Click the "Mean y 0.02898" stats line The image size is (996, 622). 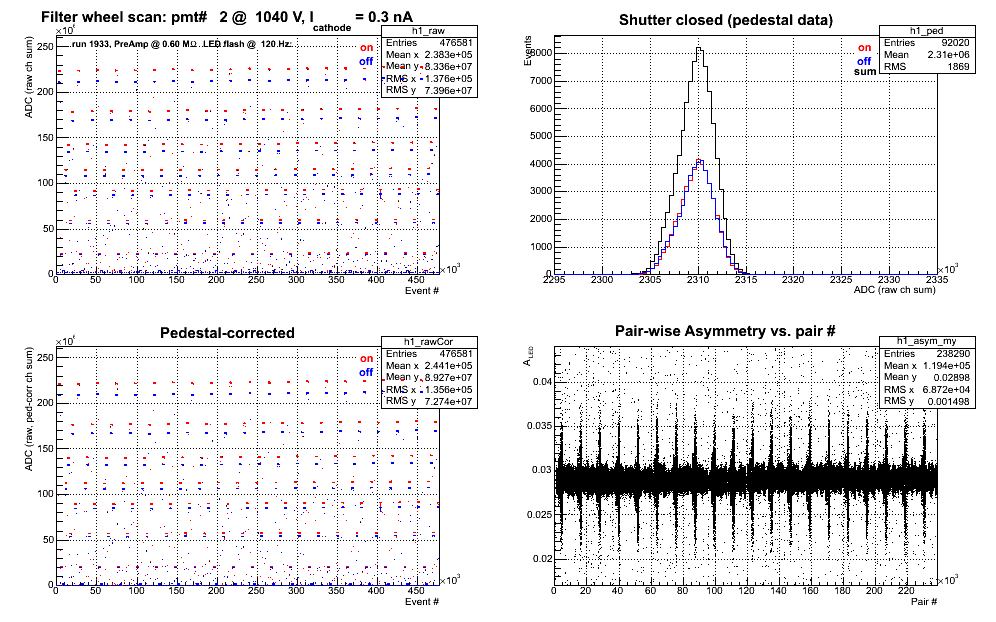[927, 377]
